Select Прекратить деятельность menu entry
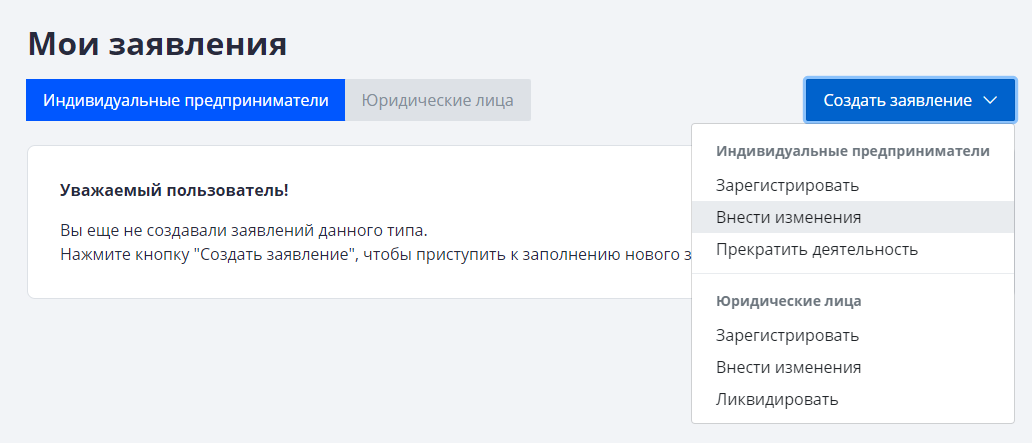Viewport: 1032px width, 443px height. click(816, 249)
